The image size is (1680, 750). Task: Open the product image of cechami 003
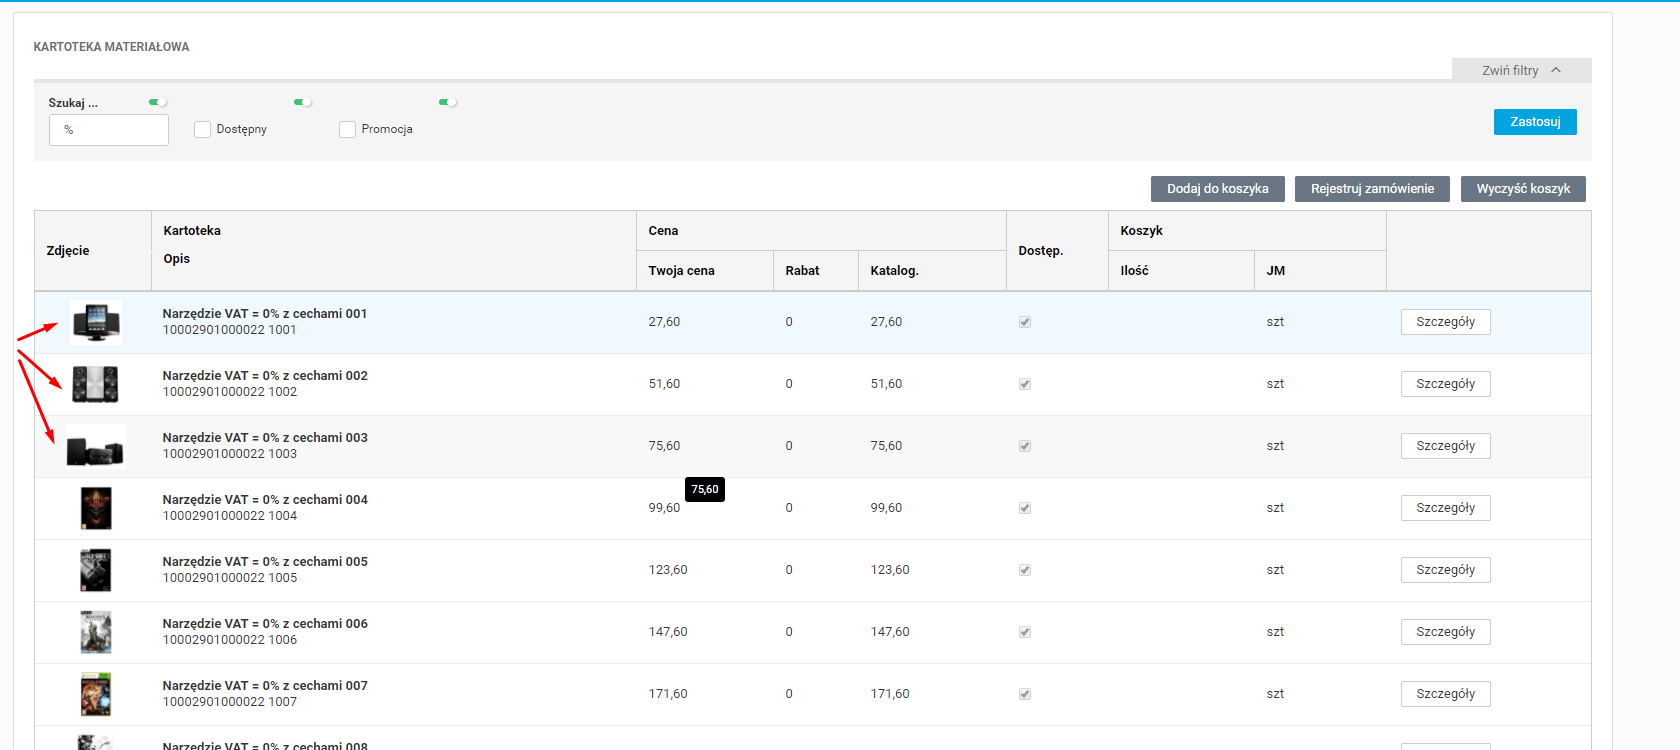(x=96, y=446)
